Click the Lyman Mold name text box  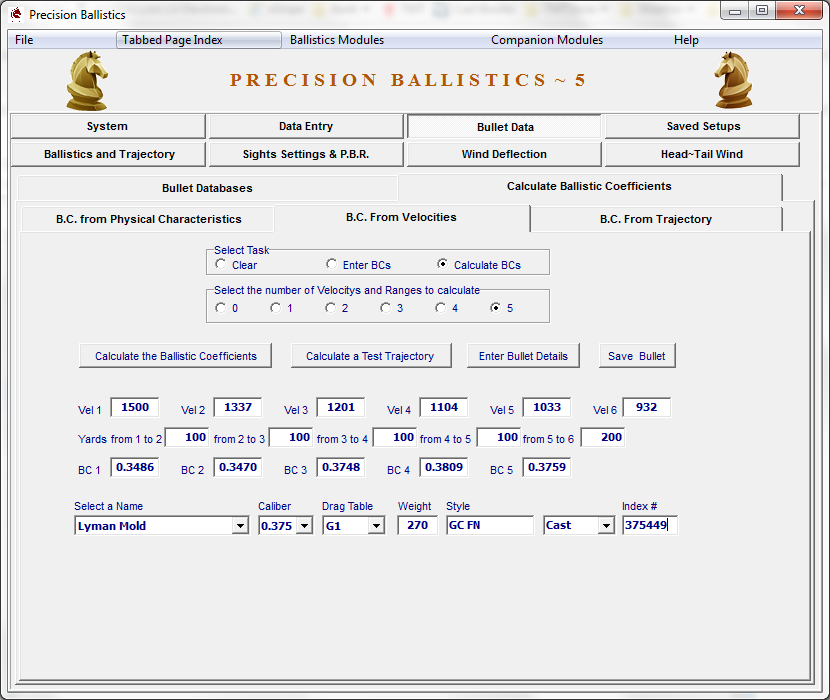tap(154, 526)
